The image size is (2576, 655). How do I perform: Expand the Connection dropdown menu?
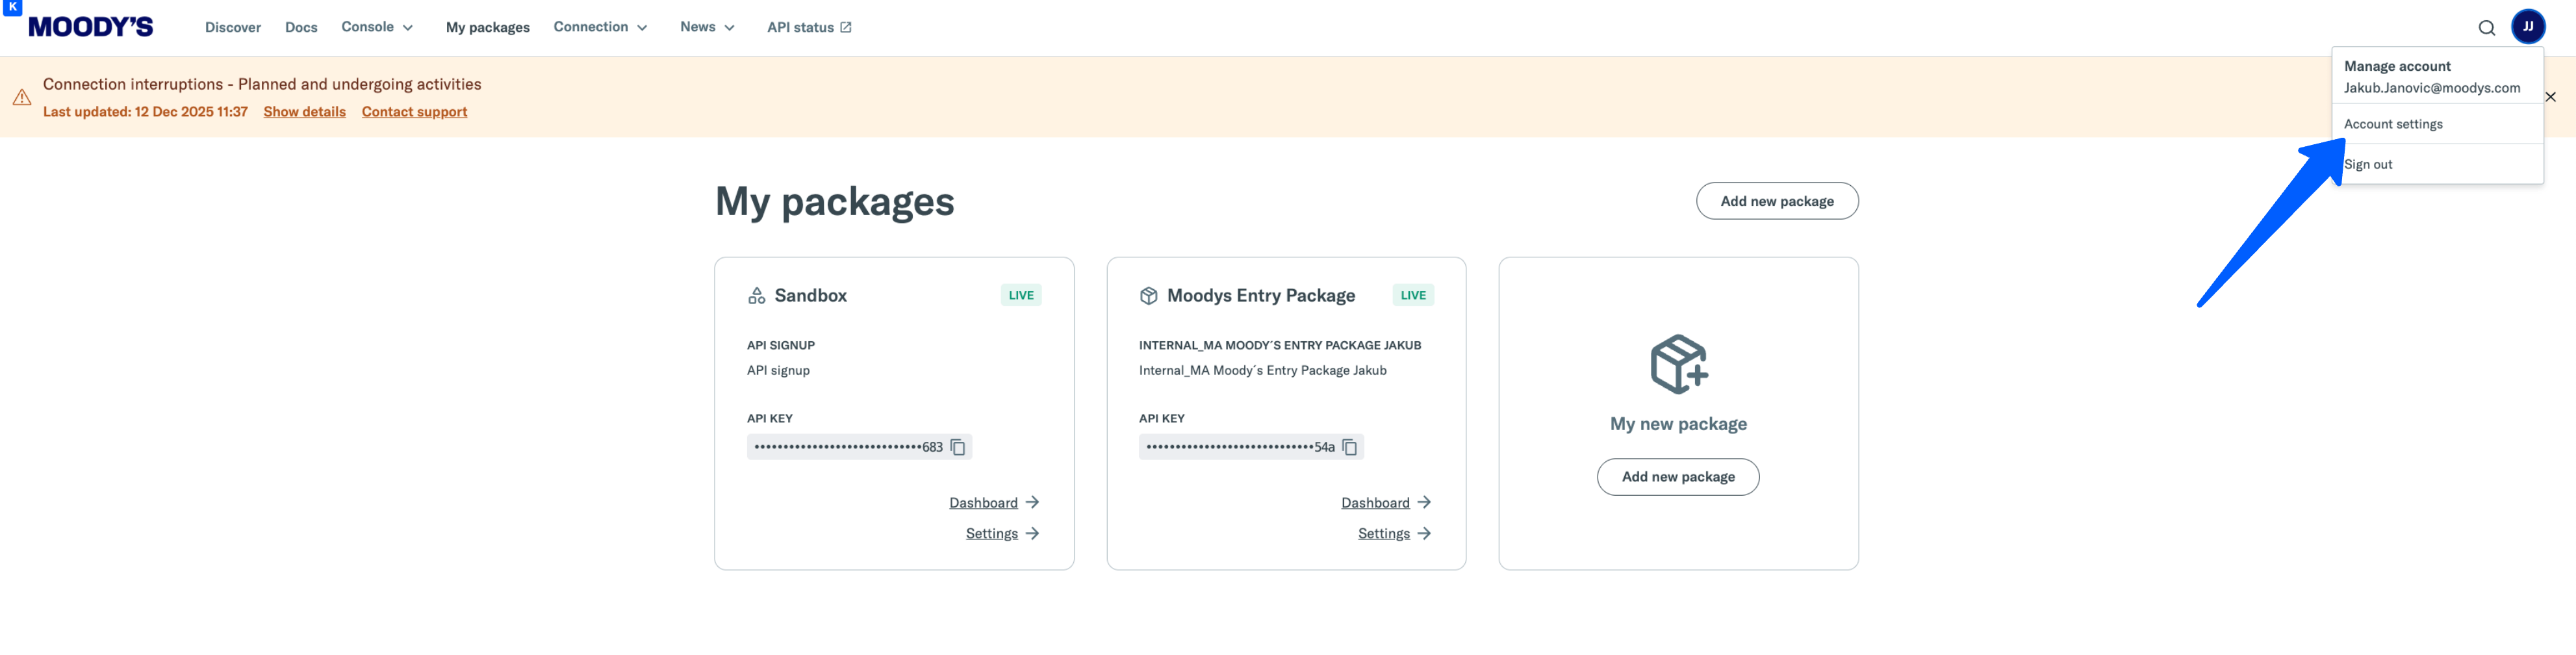(x=599, y=27)
